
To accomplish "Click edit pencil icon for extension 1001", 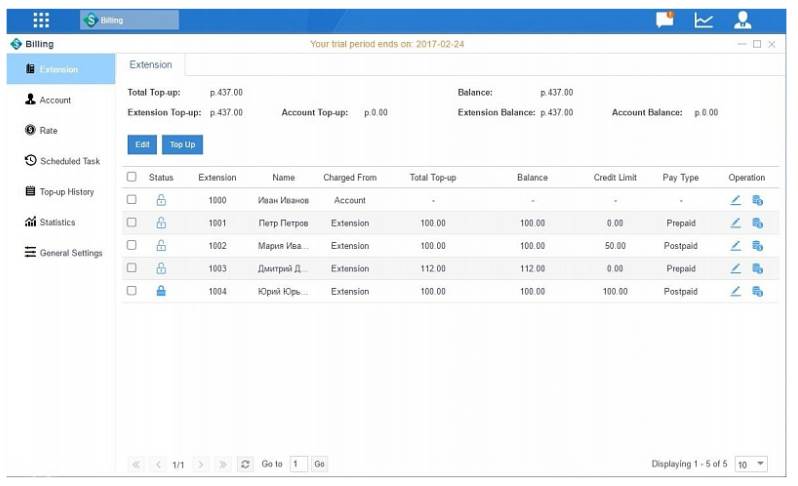I will pos(735,223).
